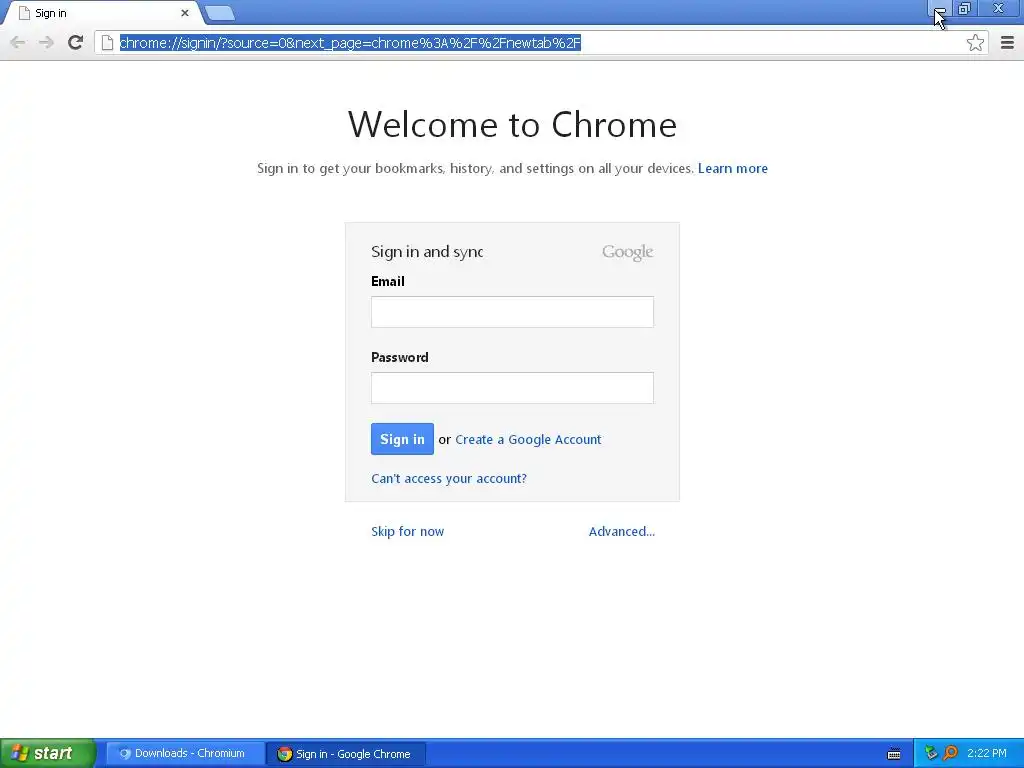
Task: Click into the Password field
Action: pos(512,388)
